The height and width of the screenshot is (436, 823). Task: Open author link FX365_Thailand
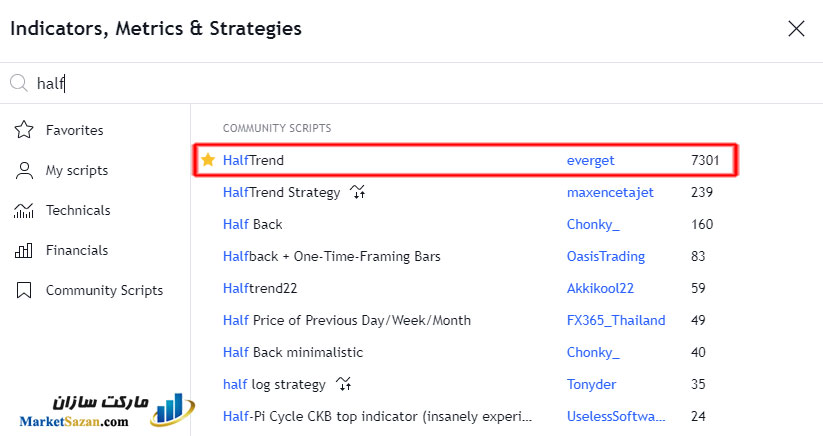click(x=616, y=320)
